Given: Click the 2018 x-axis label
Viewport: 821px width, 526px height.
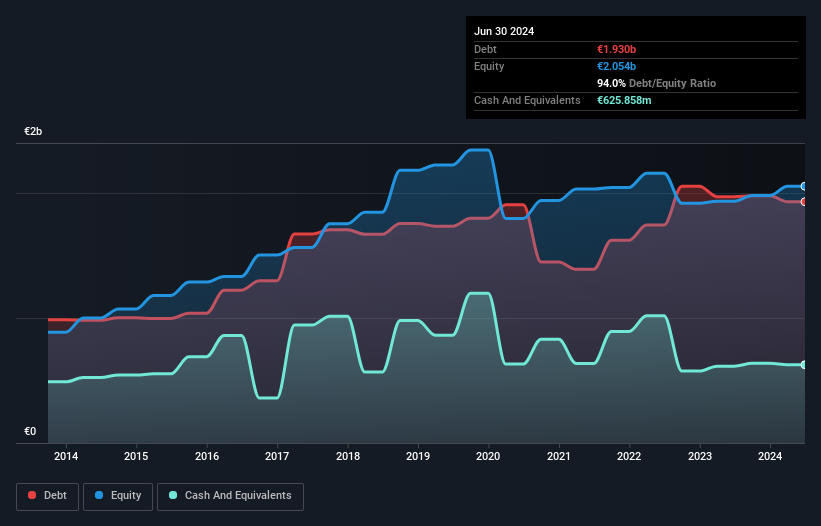Looking at the screenshot, I should 348,456.
